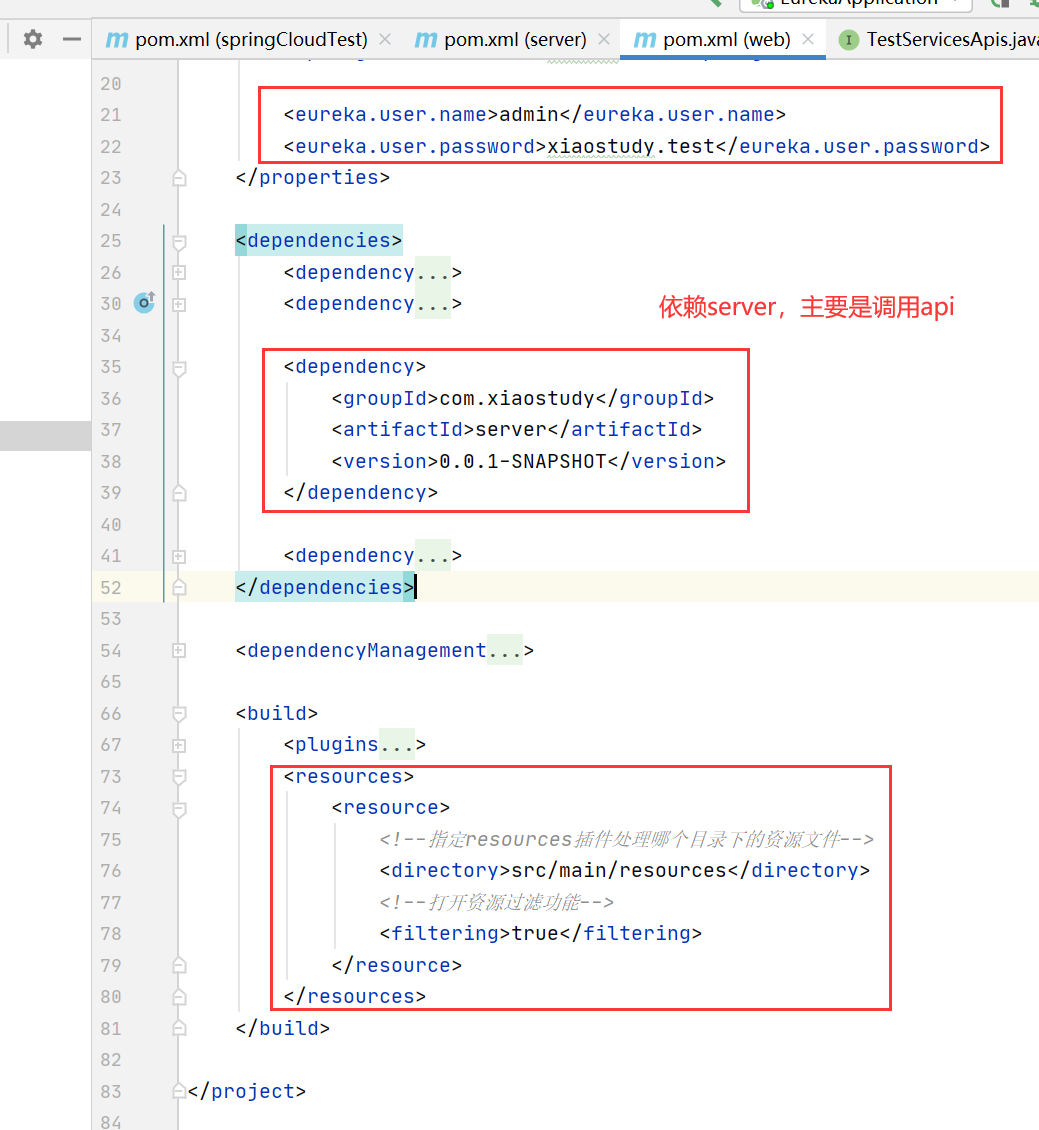Click the Maven icon on web tab
The image size is (1039, 1130).
[645, 40]
